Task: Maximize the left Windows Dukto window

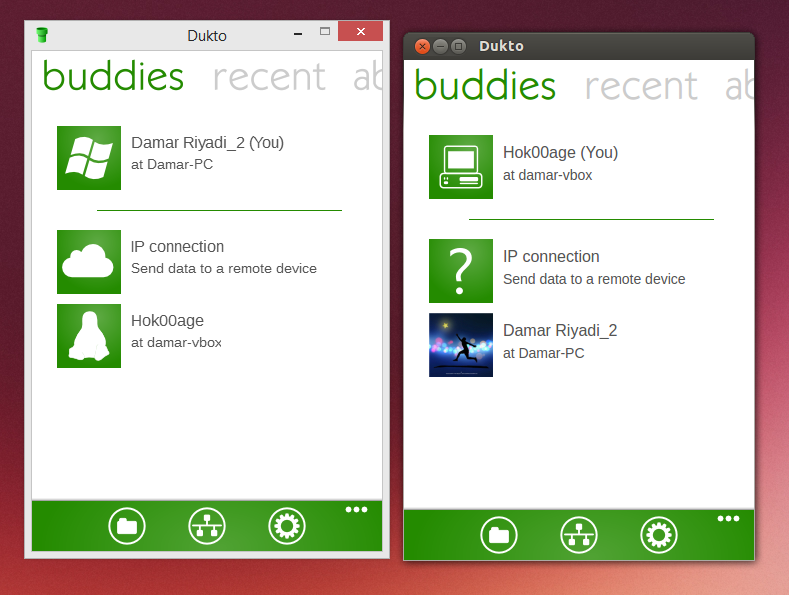Action: (x=325, y=31)
